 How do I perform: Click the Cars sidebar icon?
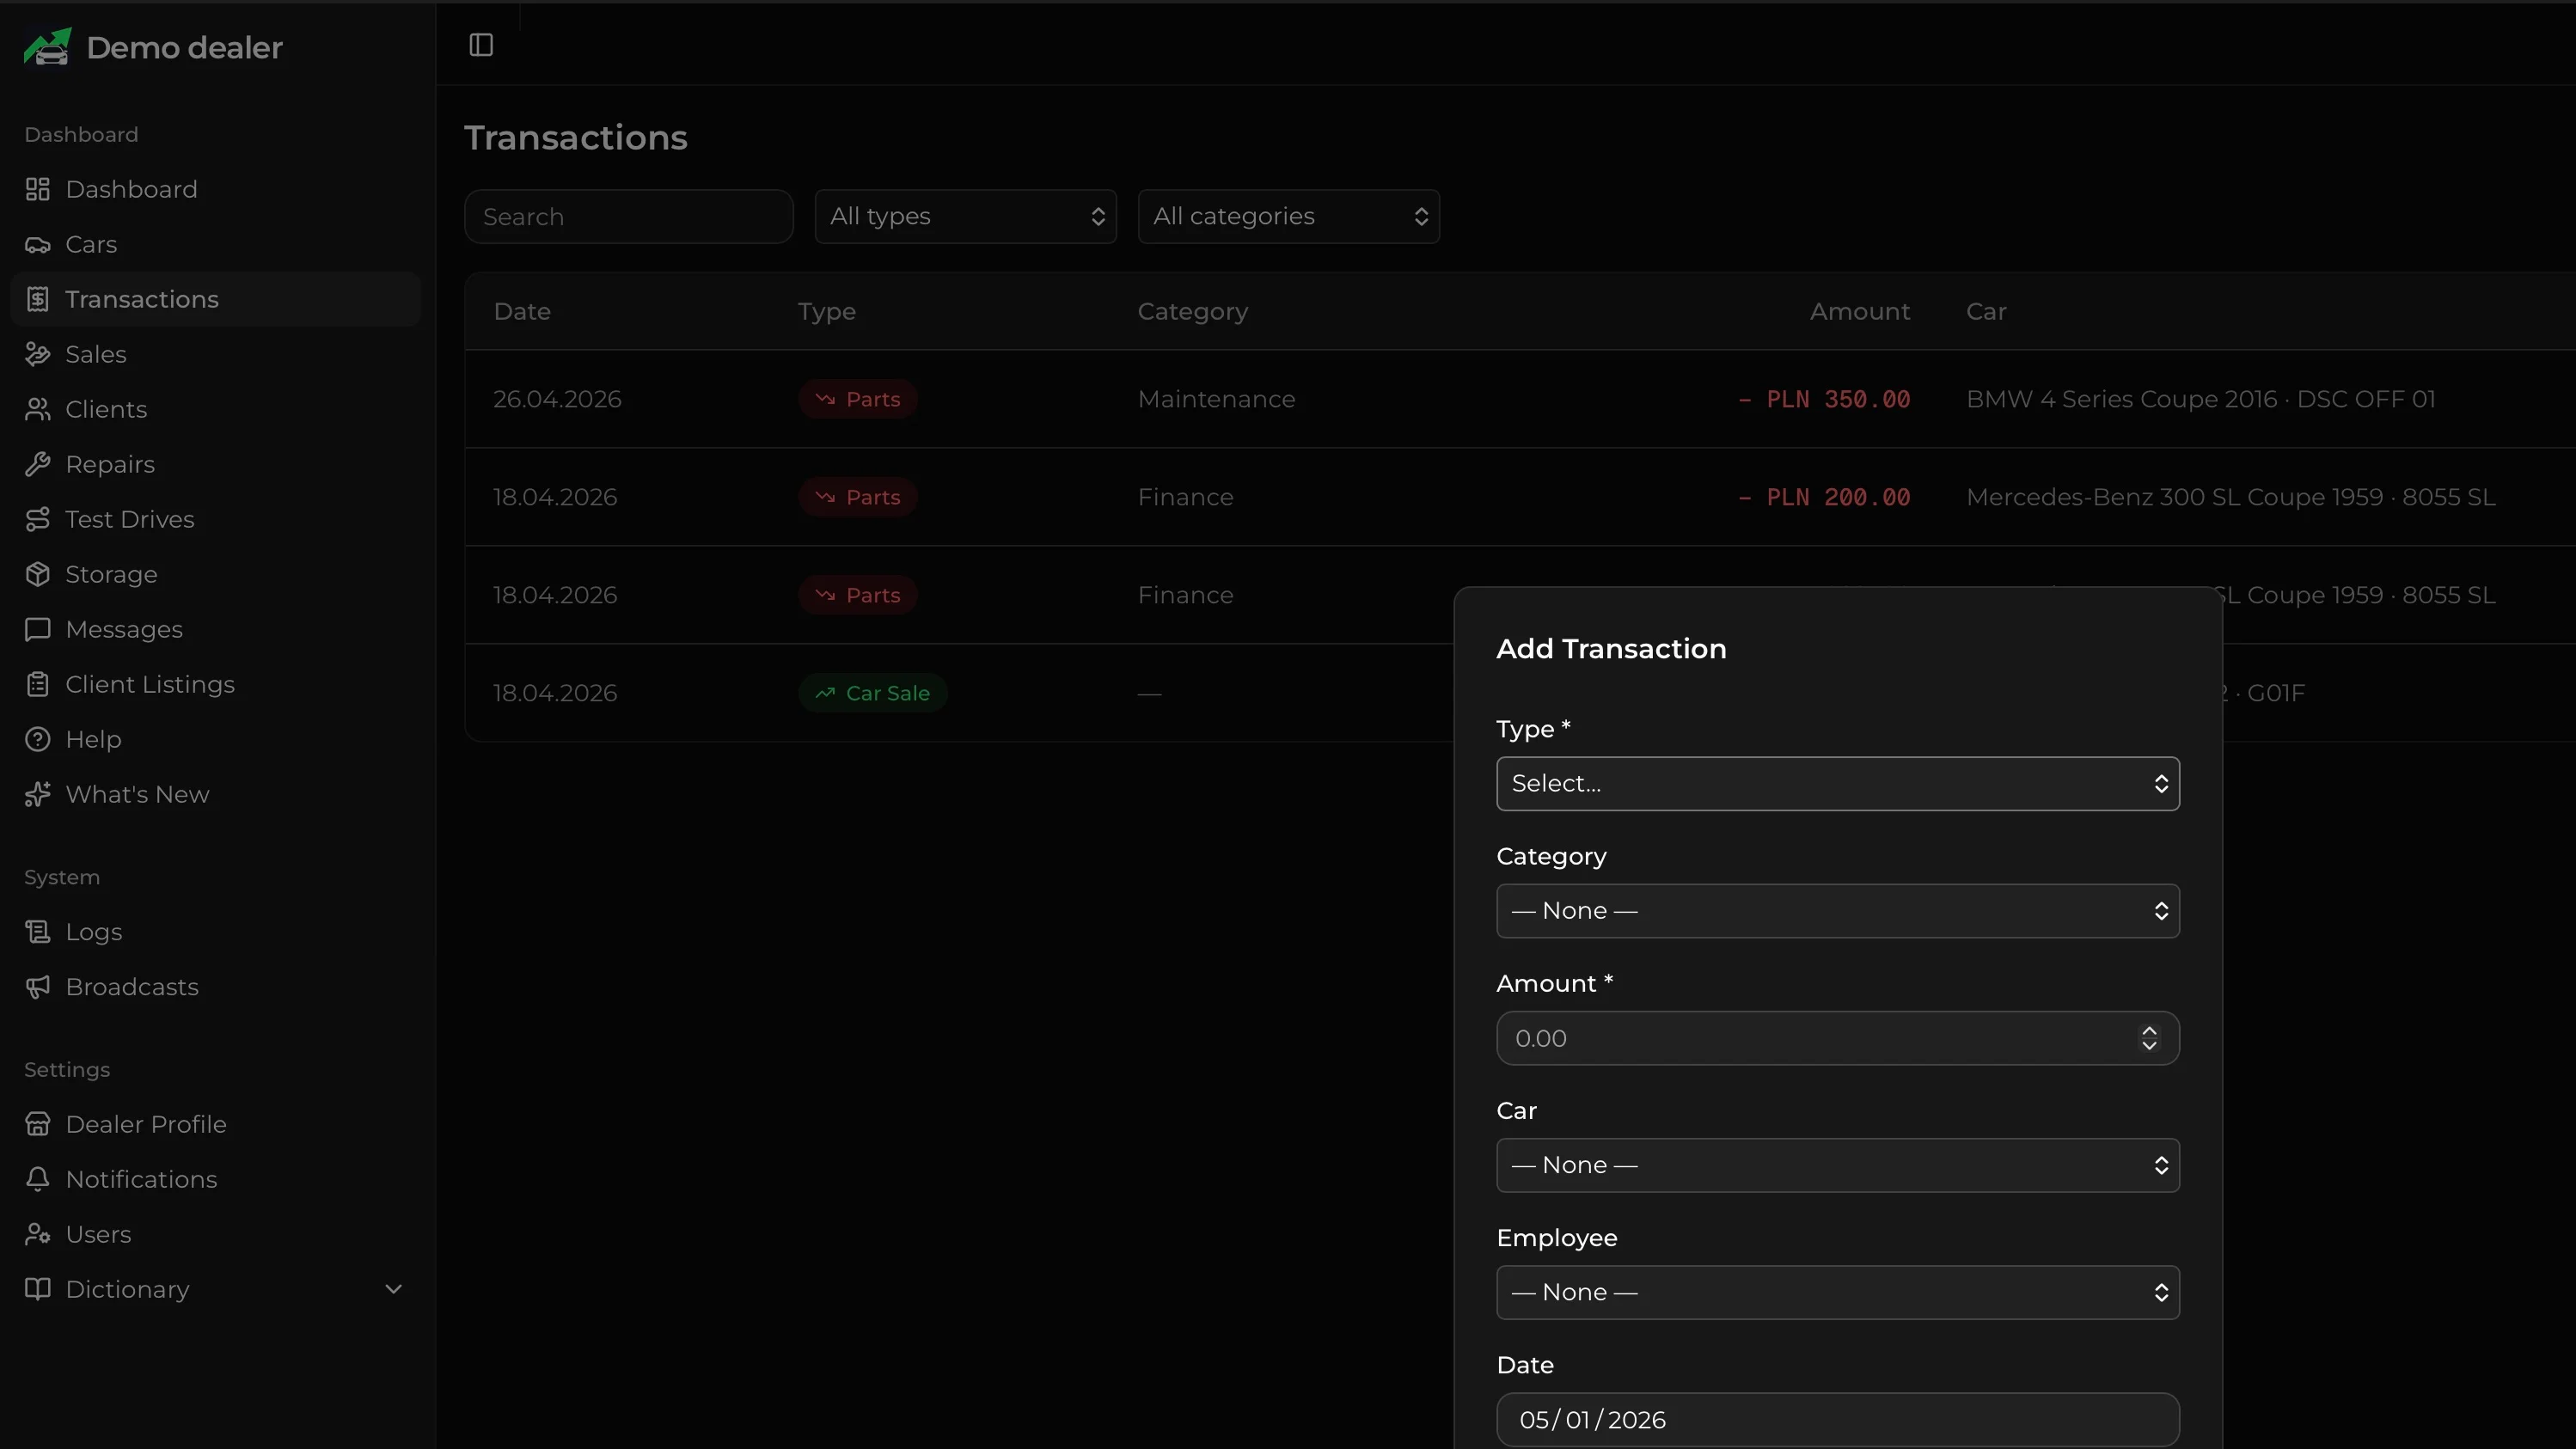pyautogui.click(x=38, y=244)
